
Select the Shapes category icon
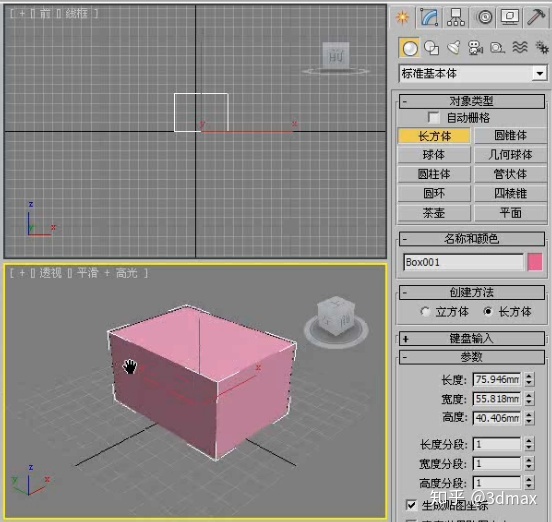pyautogui.click(x=431, y=48)
